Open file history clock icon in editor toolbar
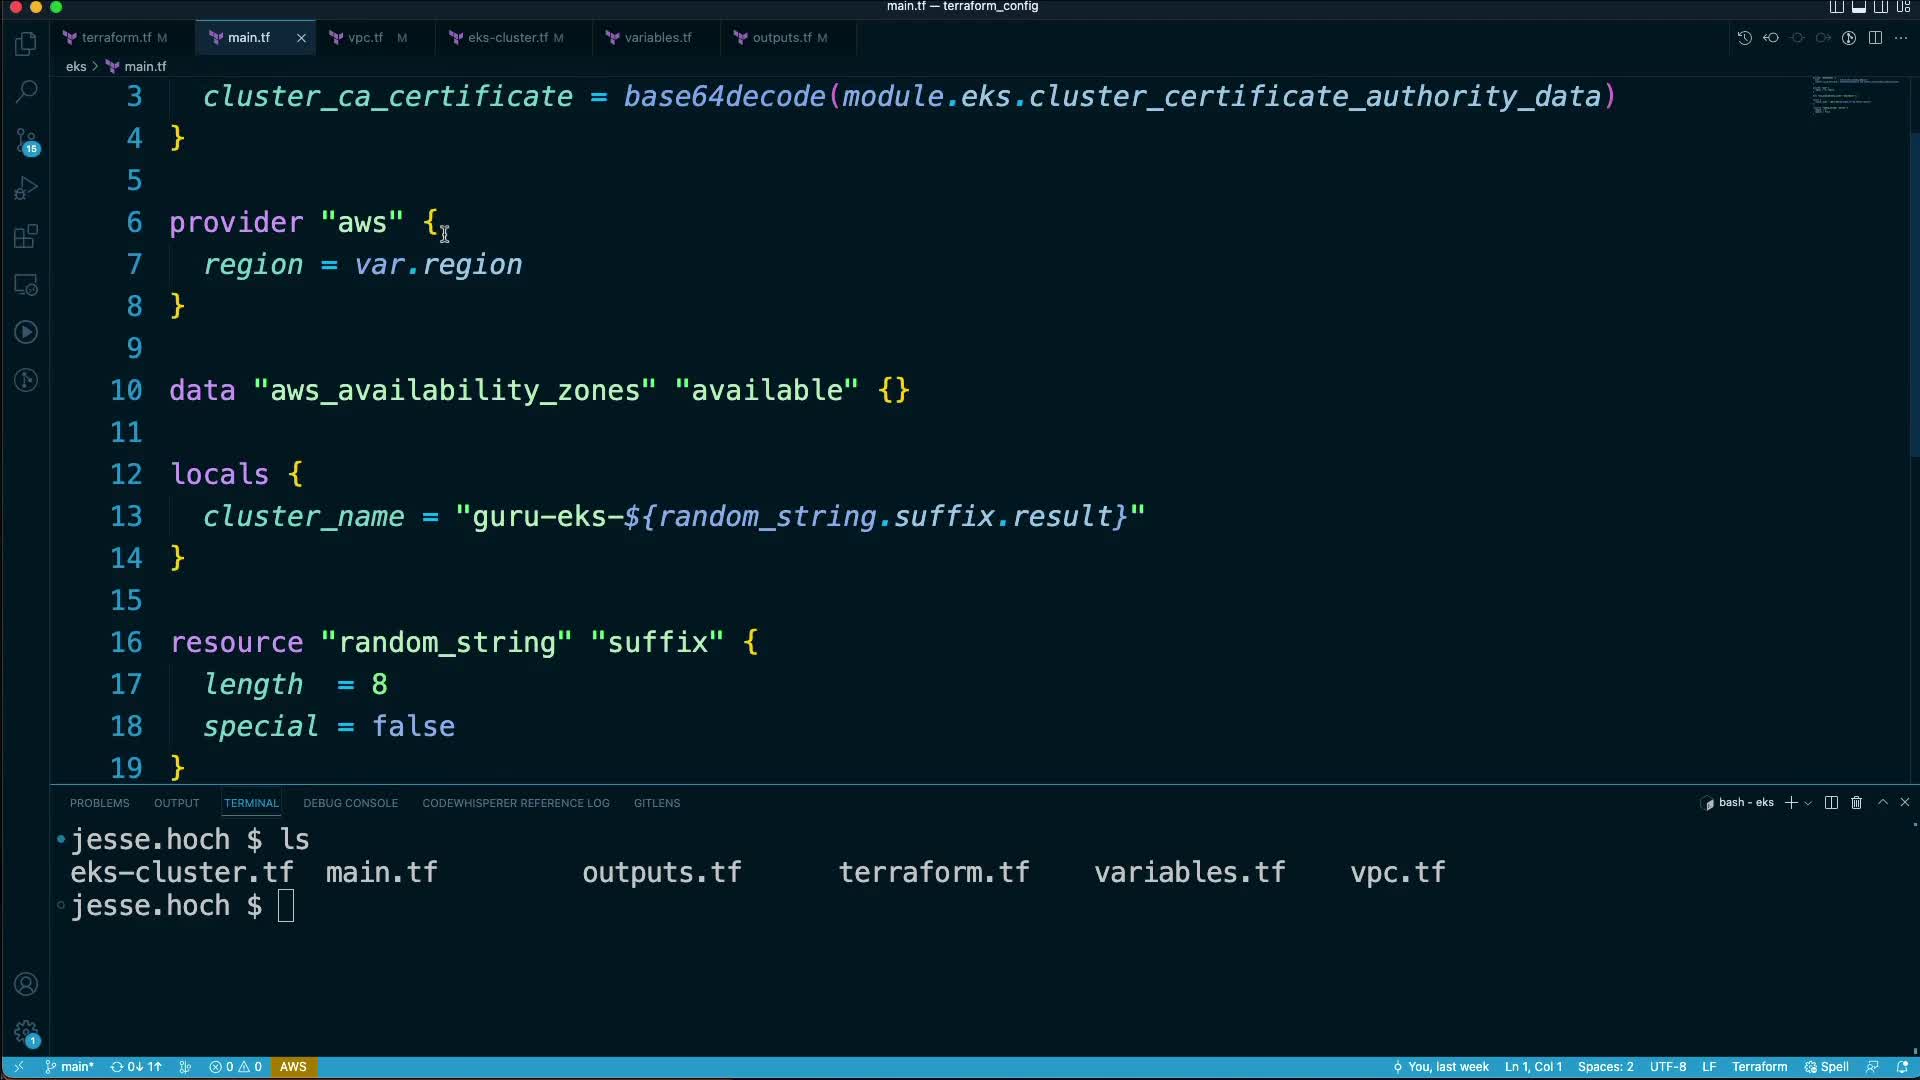The width and height of the screenshot is (1920, 1080). point(1744,38)
